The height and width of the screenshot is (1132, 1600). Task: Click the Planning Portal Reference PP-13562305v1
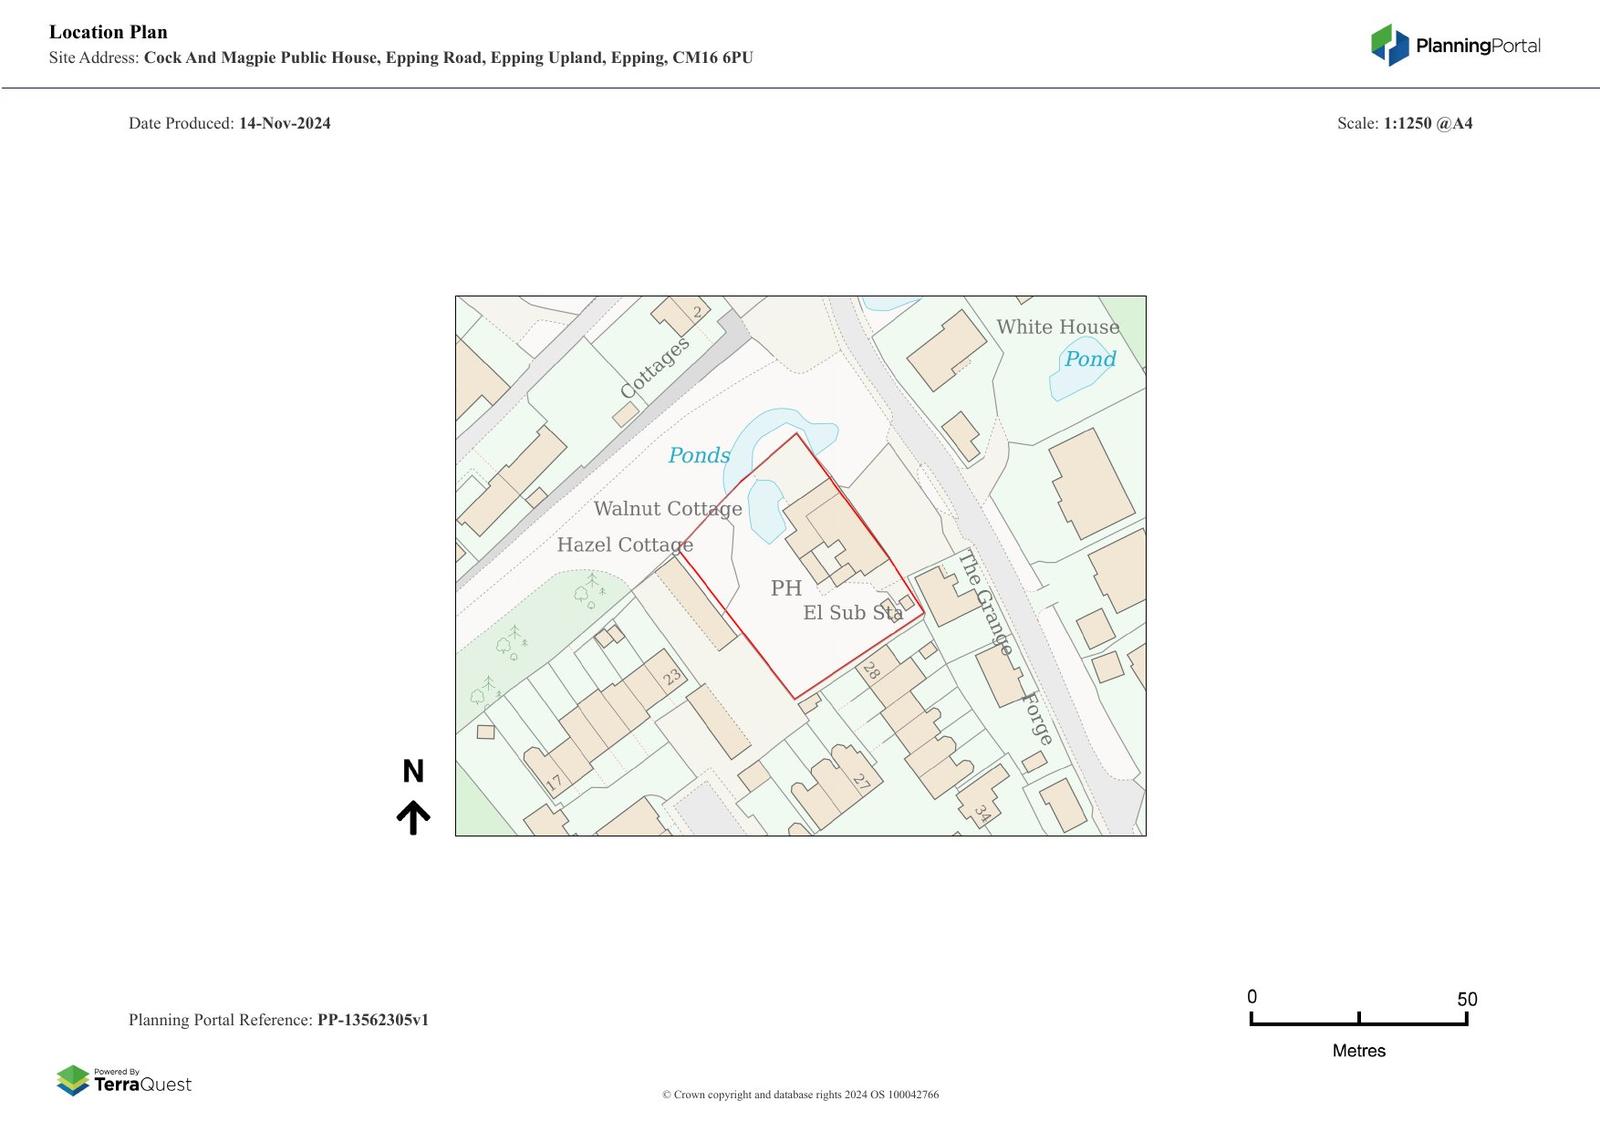coord(278,1020)
